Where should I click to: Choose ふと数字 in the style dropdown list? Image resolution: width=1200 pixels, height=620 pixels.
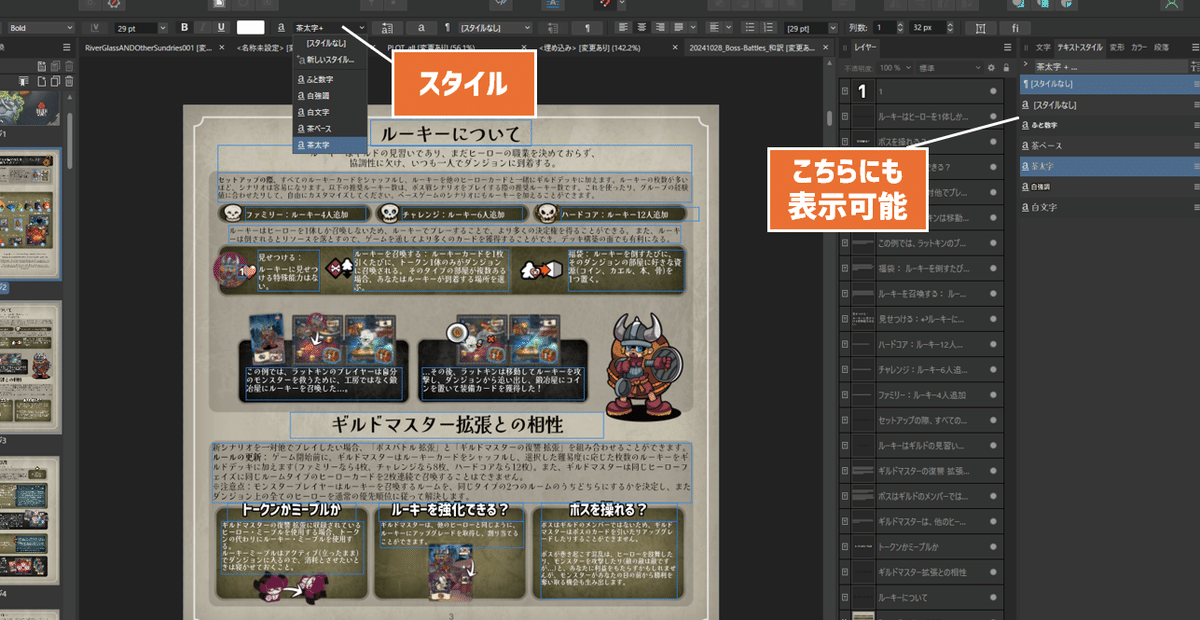330,79
